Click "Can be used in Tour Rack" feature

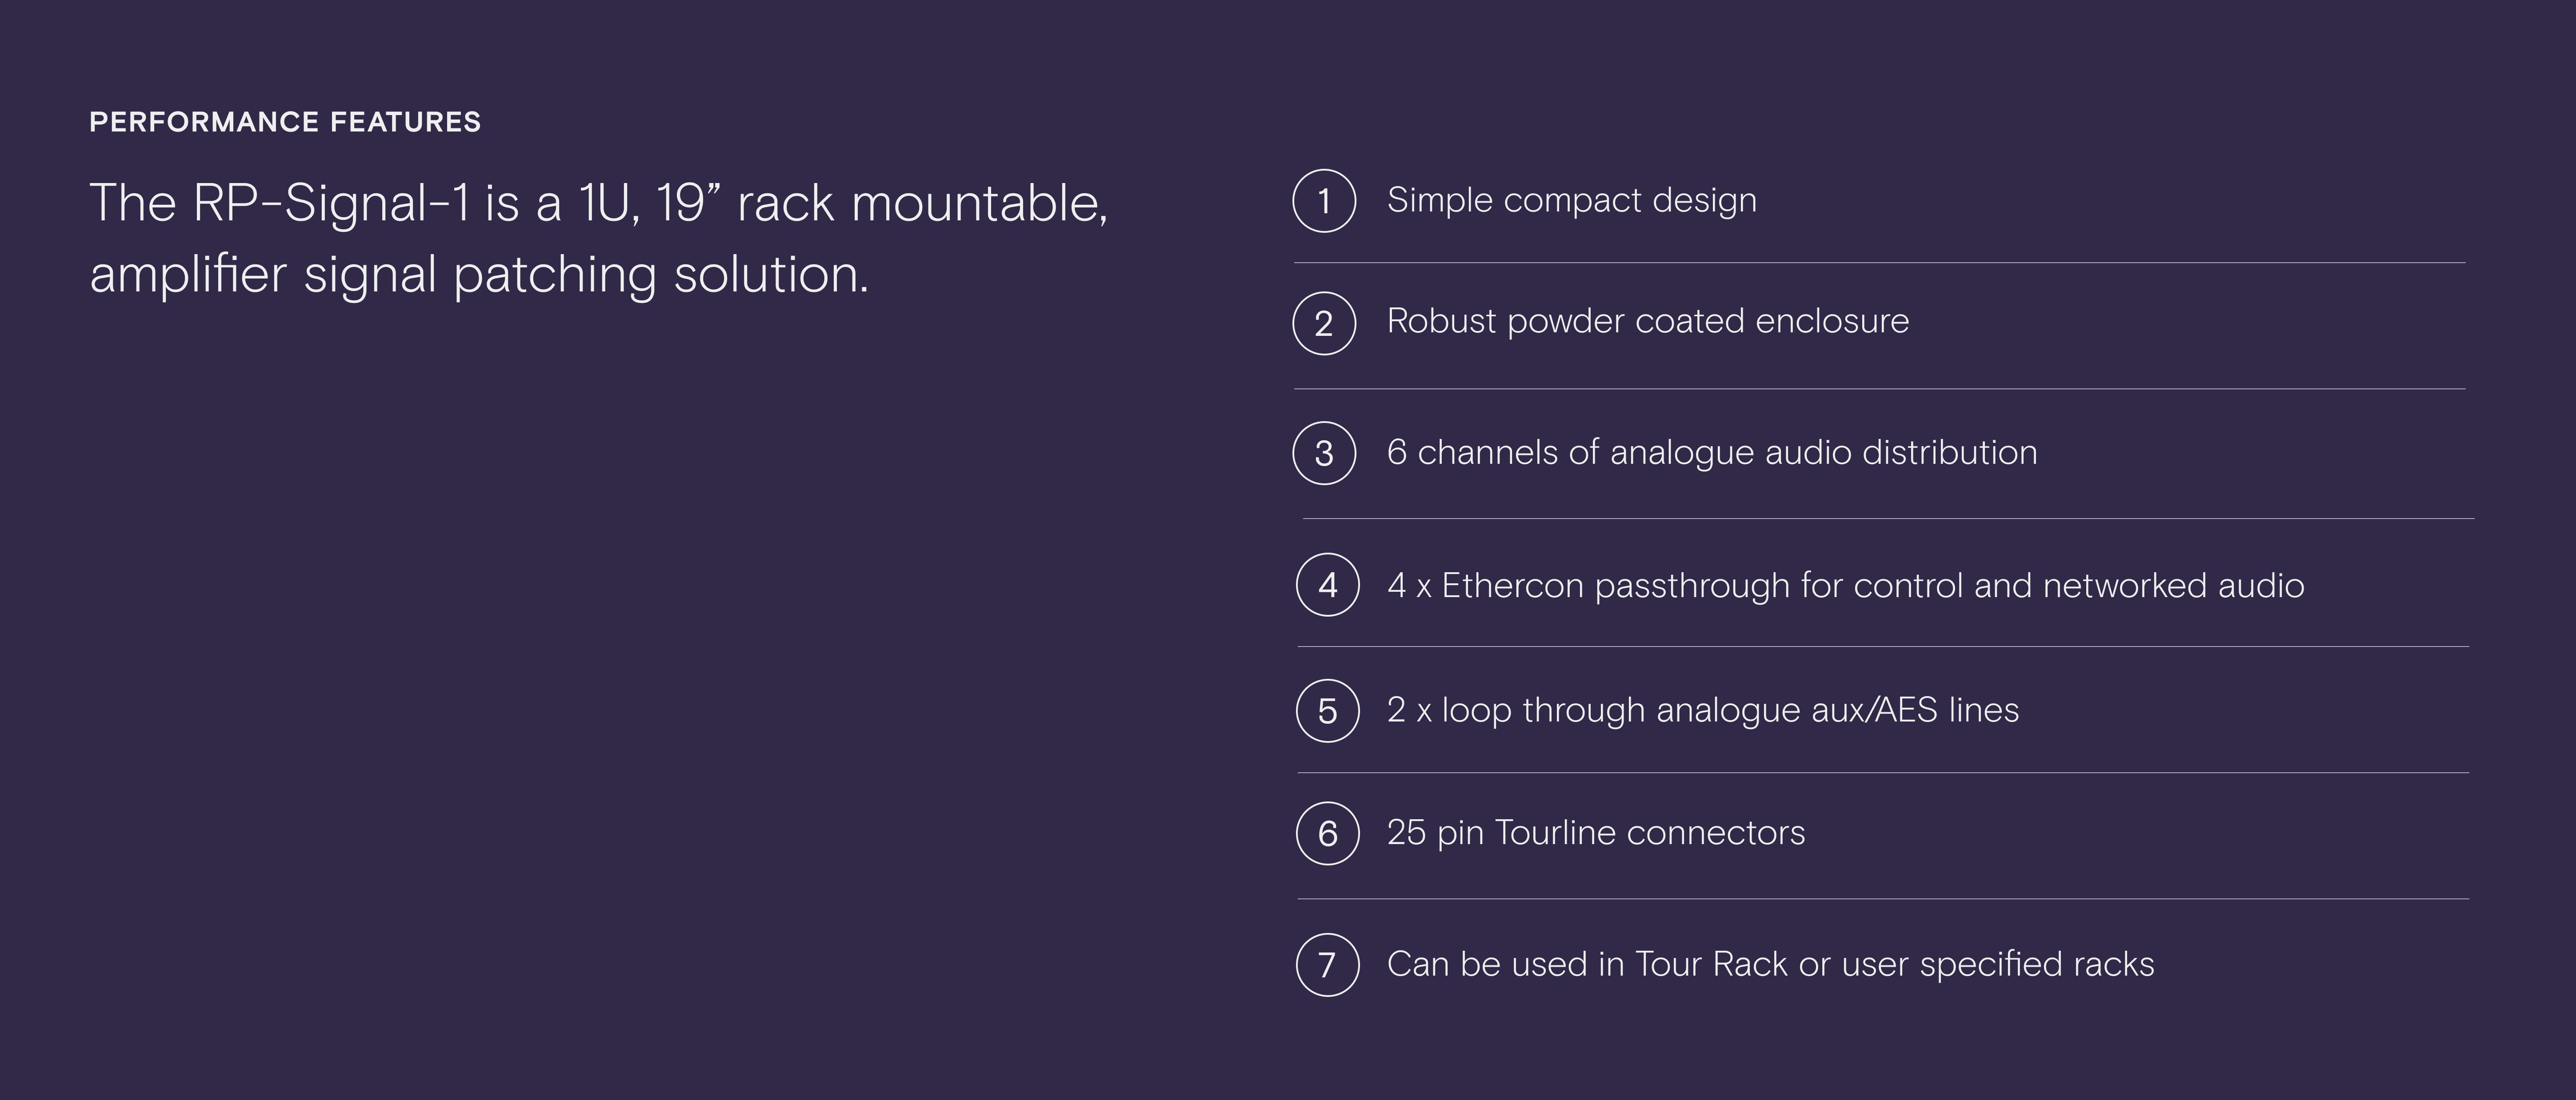coord(1770,964)
